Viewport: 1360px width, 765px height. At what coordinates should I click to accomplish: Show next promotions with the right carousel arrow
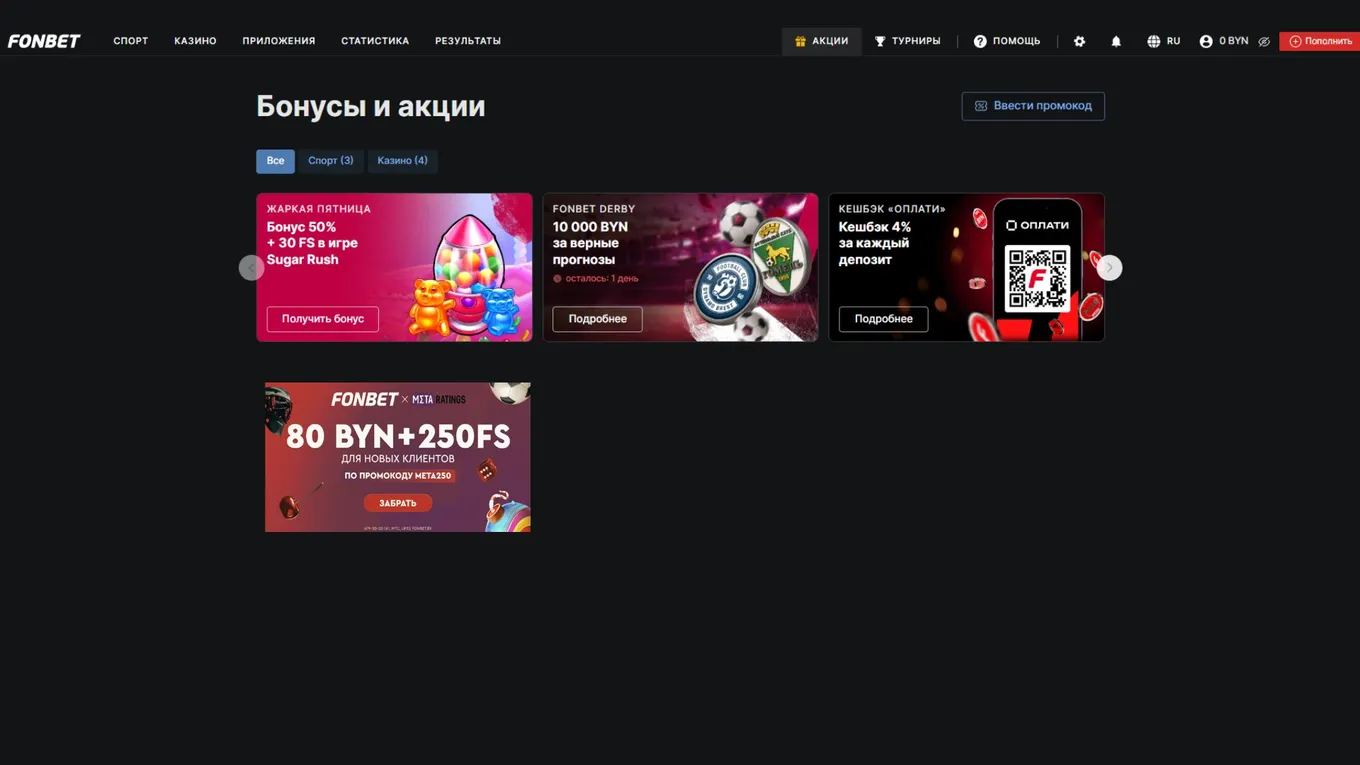click(x=1110, y=268)
